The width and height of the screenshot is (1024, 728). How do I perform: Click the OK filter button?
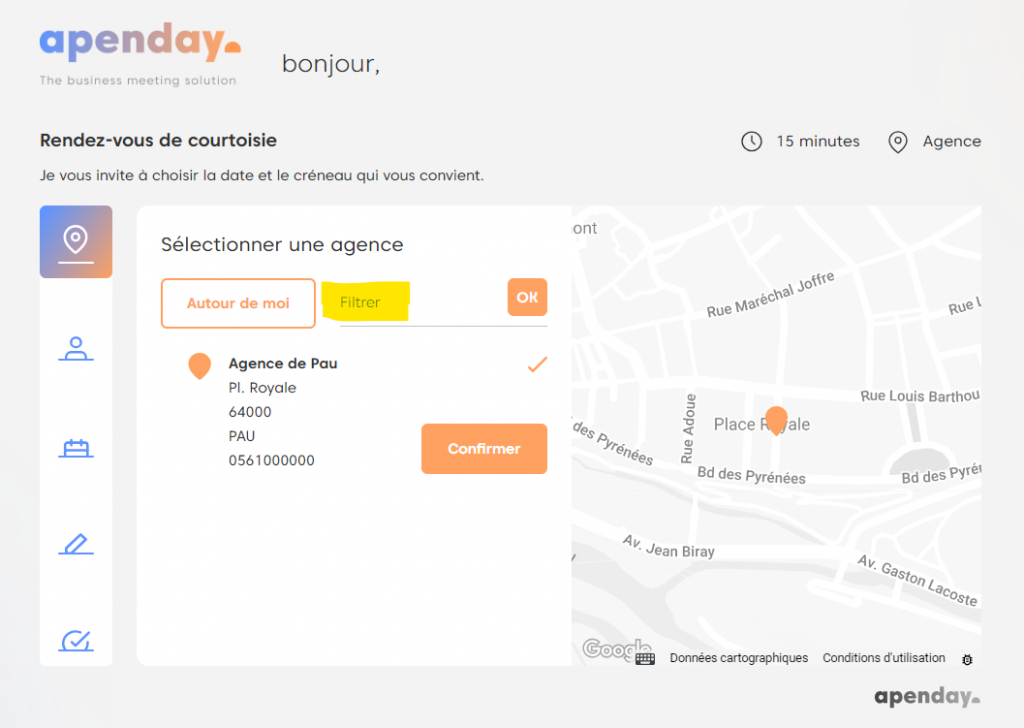(x=527, y=297)
